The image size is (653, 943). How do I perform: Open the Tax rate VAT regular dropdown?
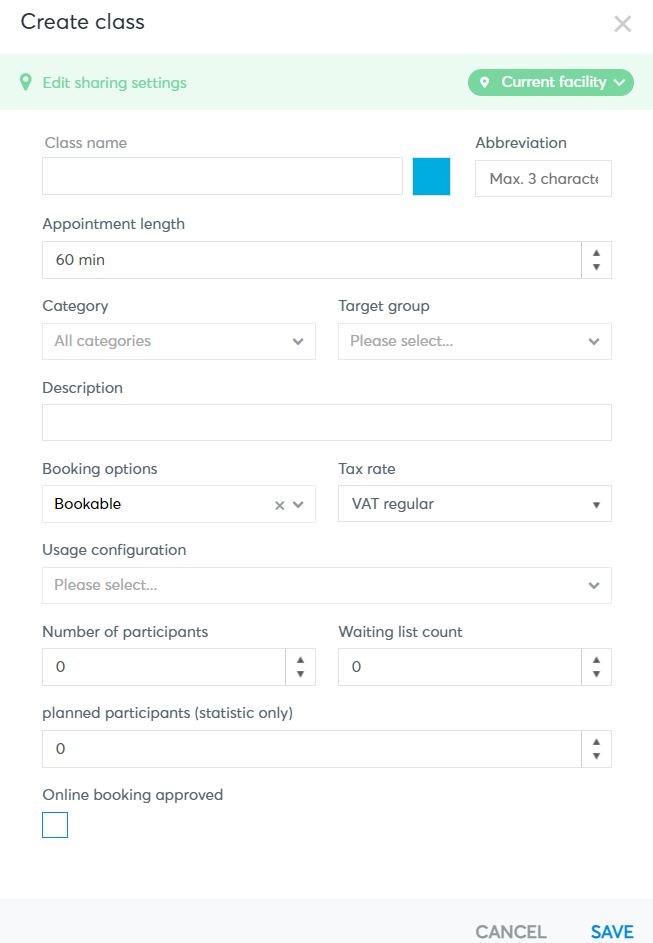coord(474,504)
